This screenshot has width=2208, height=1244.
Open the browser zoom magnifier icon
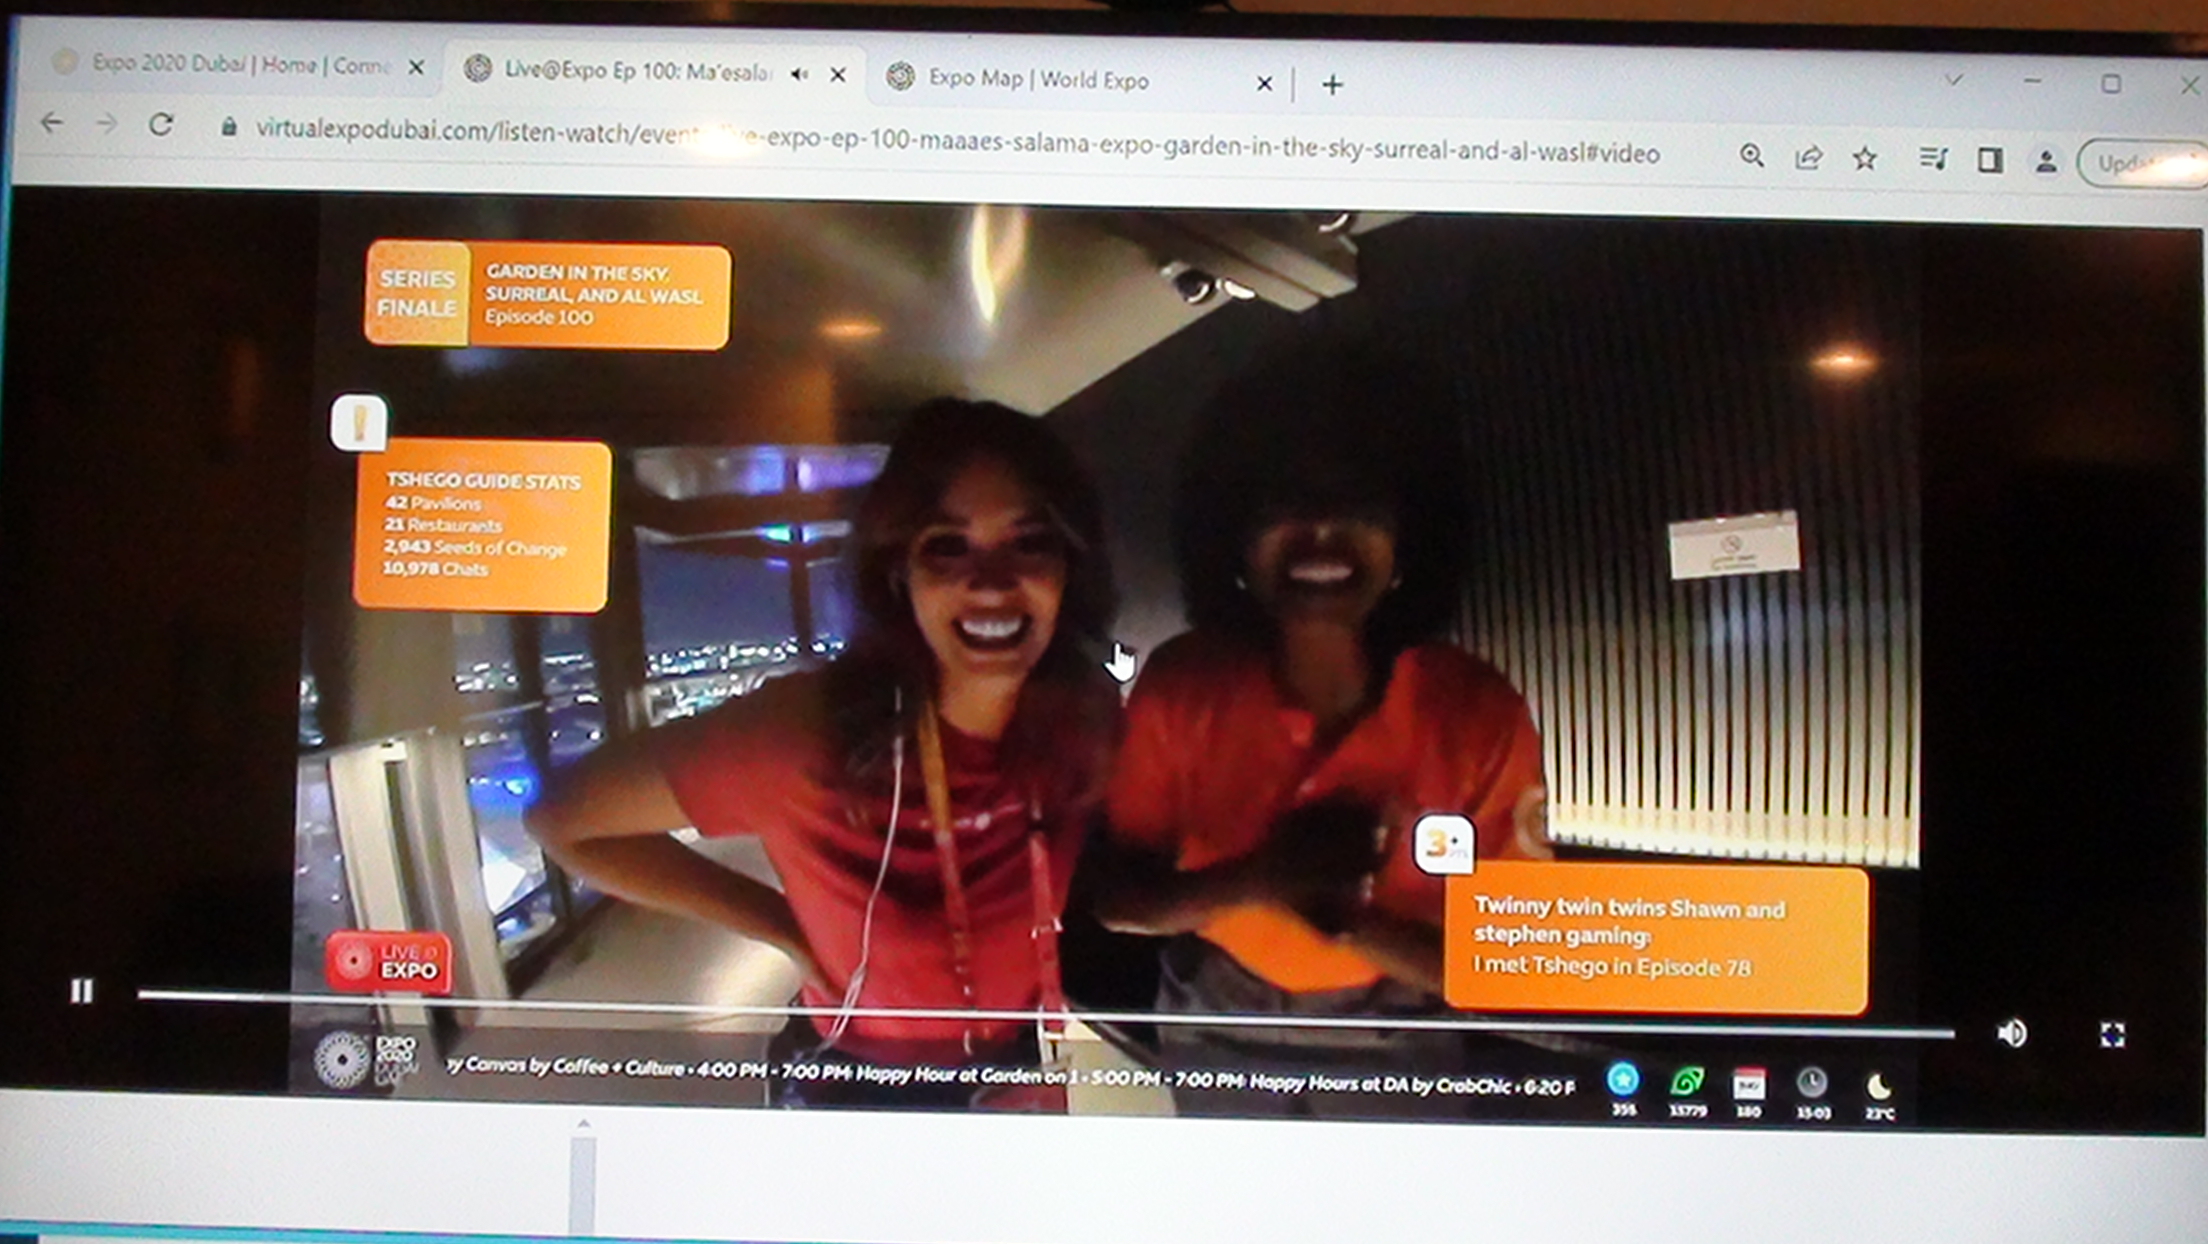1751,156
